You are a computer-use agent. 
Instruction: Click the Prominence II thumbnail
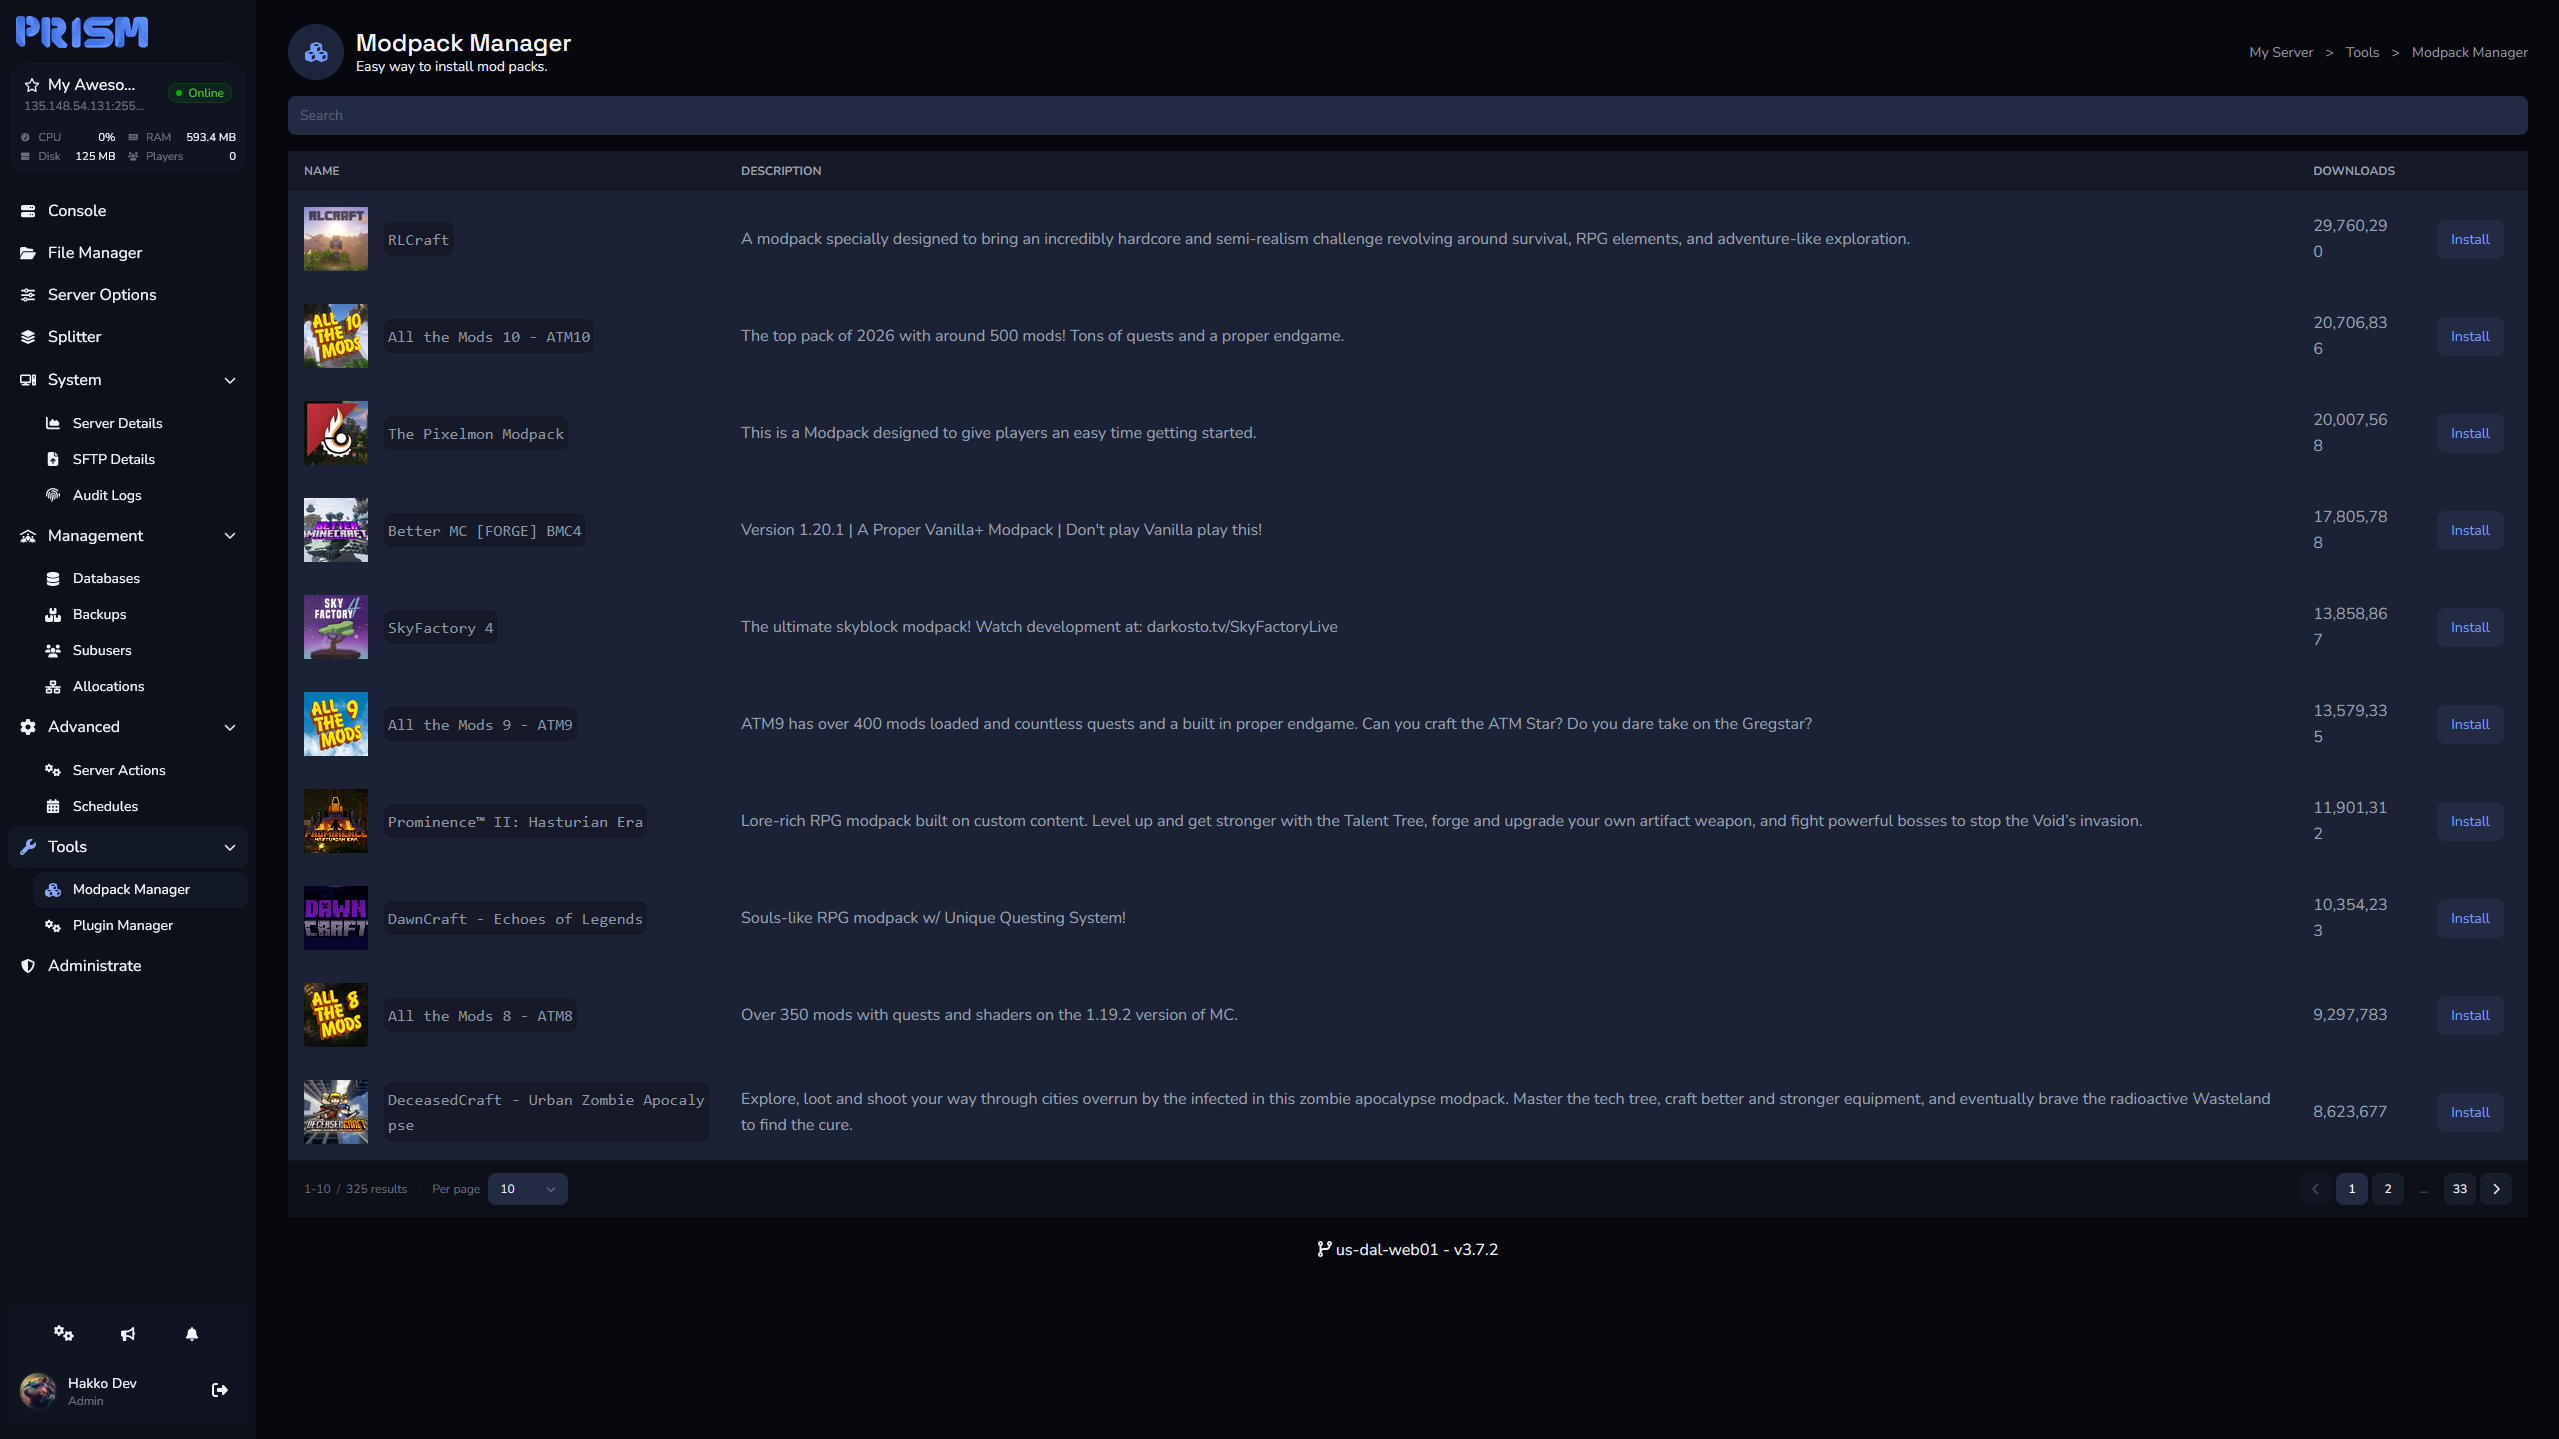pos(336,821)
